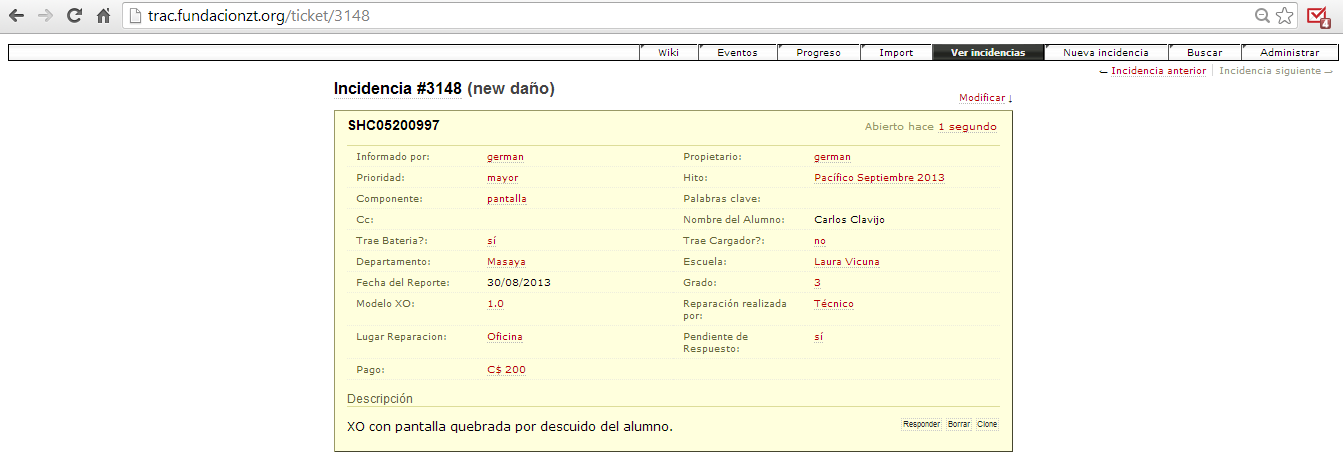Open the Progreso tab
This screenshot has width=1344, height=463.
click(x=818, y=53)
